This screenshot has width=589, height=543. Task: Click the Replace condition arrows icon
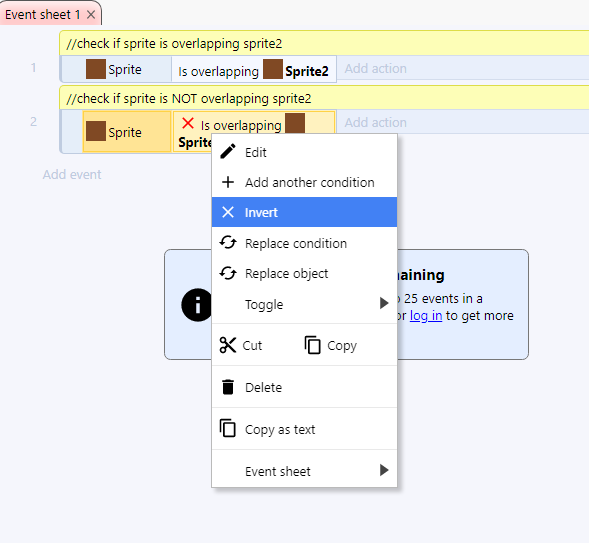coord(228,243)
